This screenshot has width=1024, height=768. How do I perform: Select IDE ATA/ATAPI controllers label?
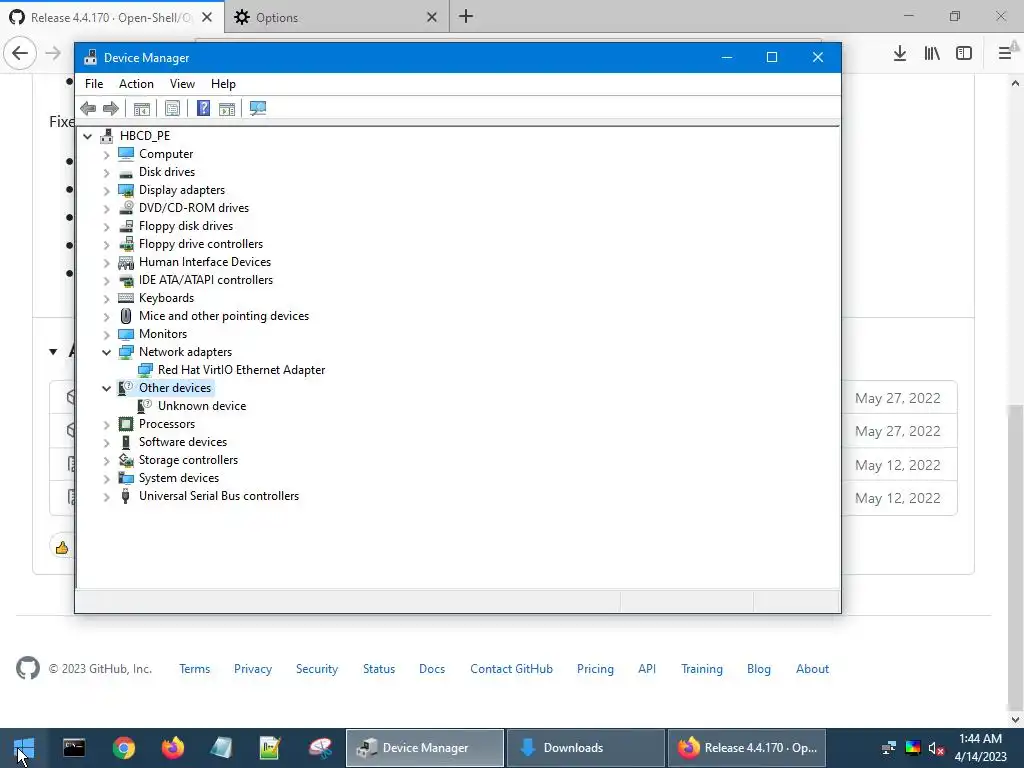tap(206, 280)
